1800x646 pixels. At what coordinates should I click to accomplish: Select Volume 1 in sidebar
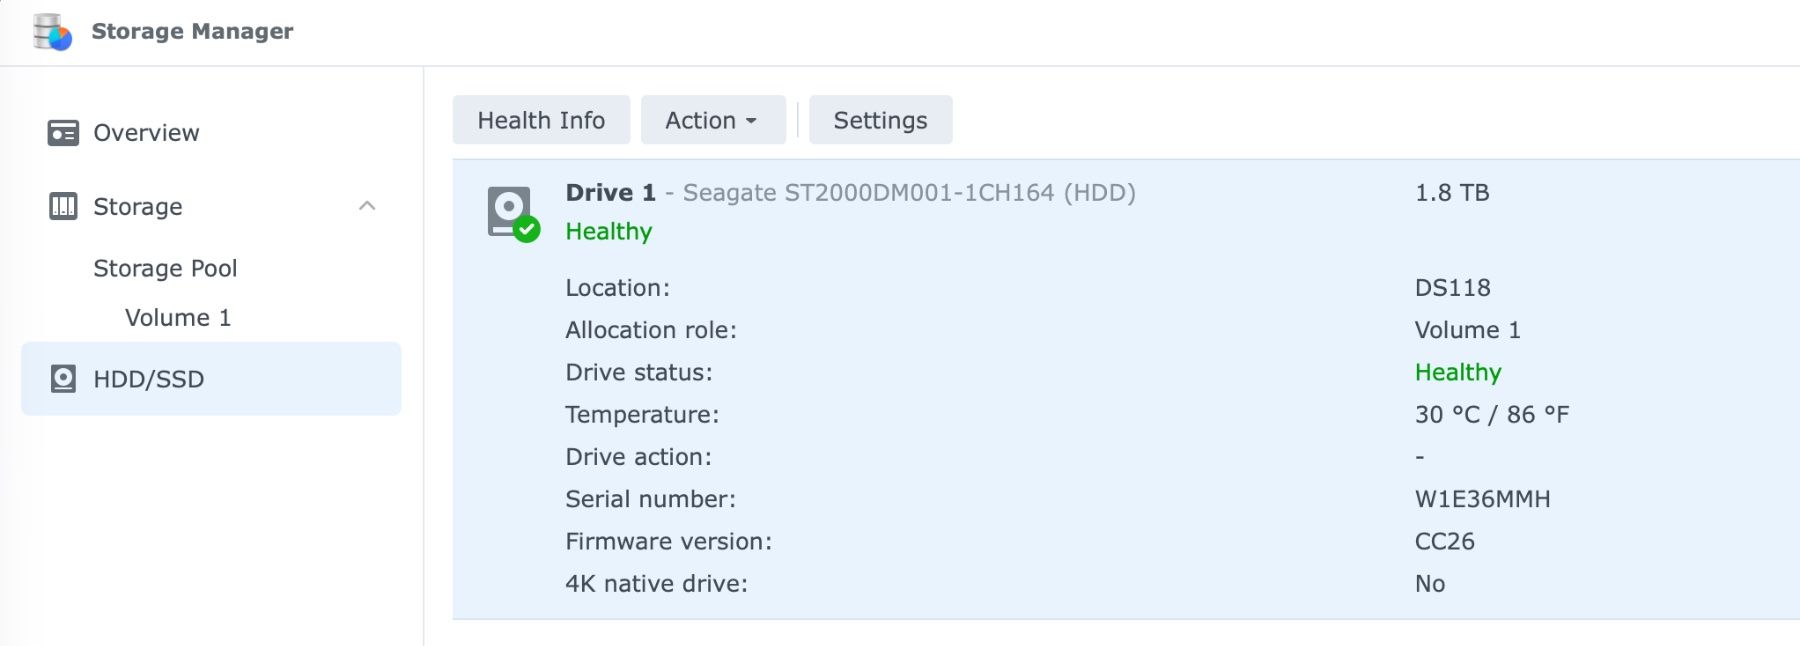(x=178, y=318)
